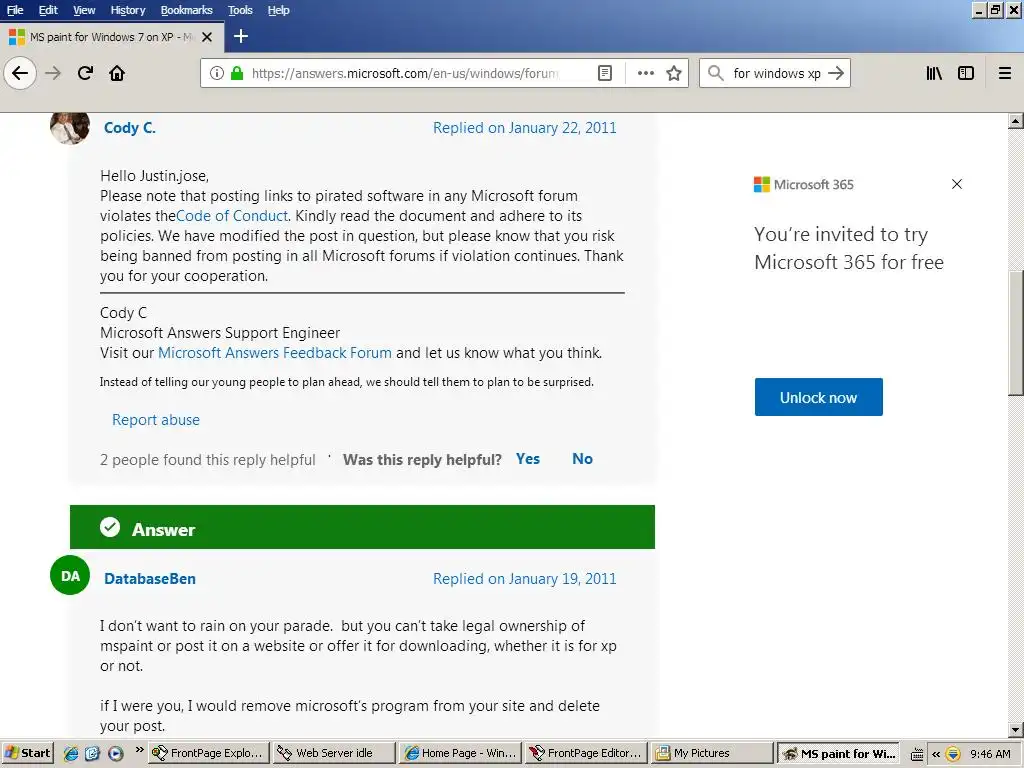The height and width of the screenshot is (768, 1024).
Task: Switch to FrontPage Explorer taskbar window
Action: 208,753
